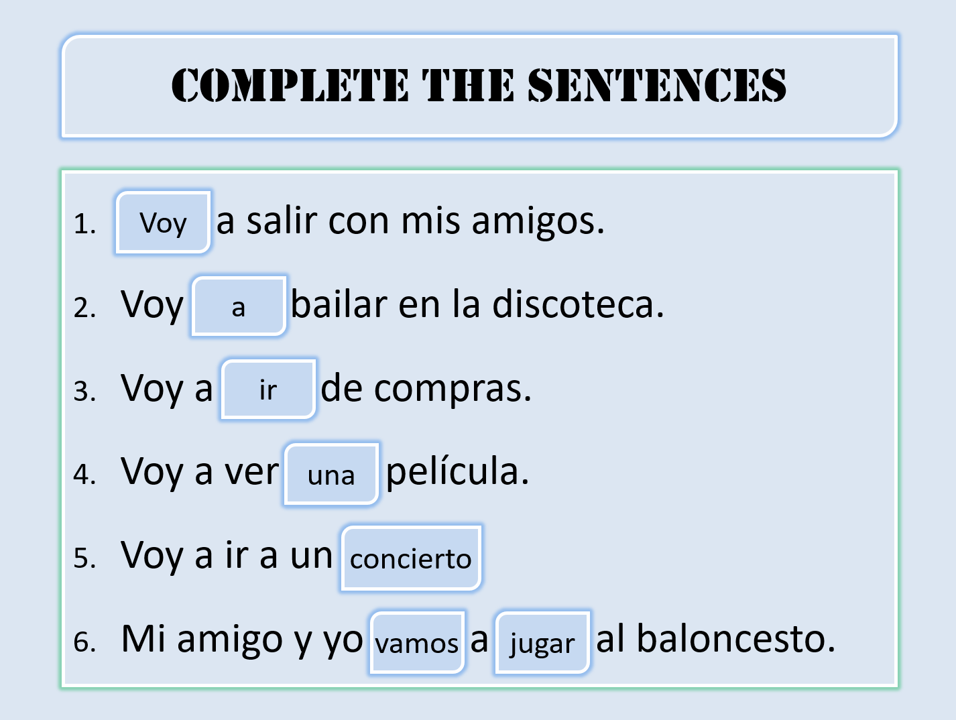Viewport: 956px width, 720px height.
Task: Click the text 'Voy a ver' in sentence 4
Action: (200, 472)
